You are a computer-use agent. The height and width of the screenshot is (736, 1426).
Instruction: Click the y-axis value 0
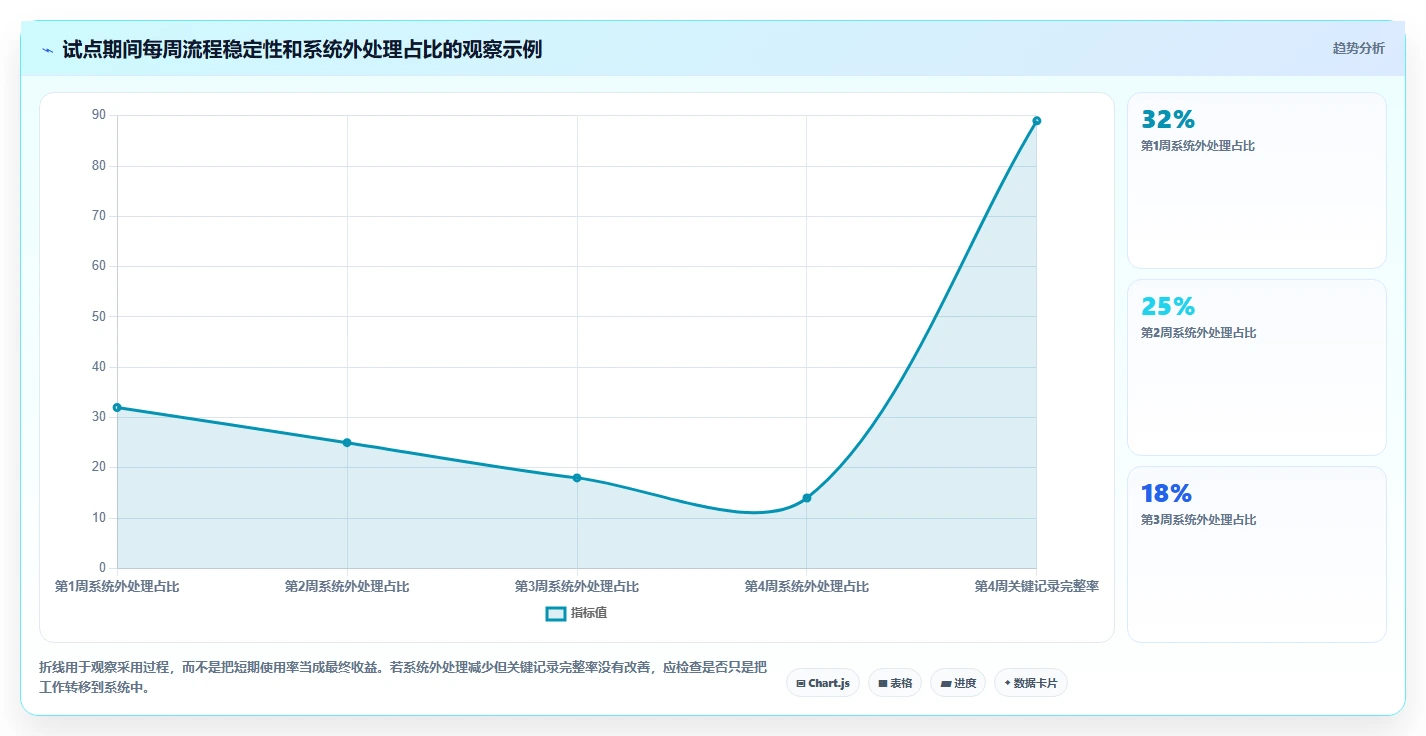click(102, 568)
